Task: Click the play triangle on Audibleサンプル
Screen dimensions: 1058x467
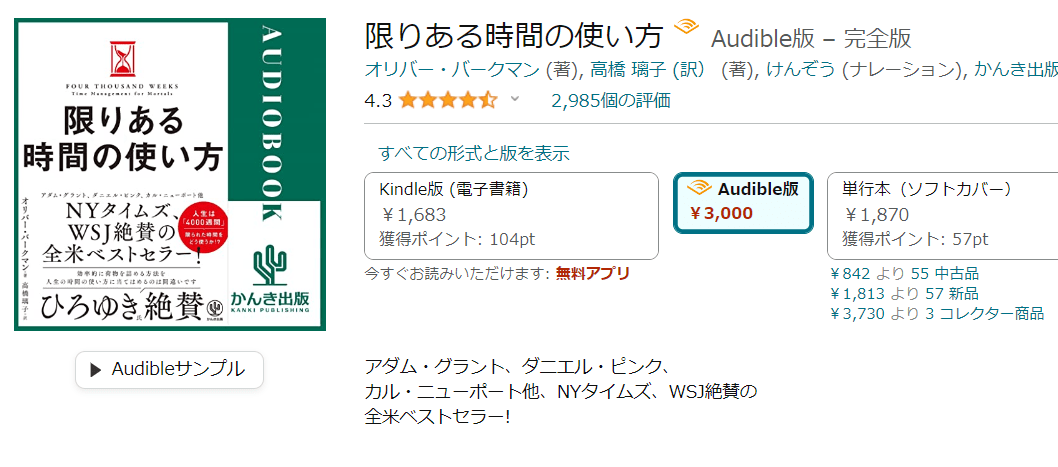Action: (96, 370)
